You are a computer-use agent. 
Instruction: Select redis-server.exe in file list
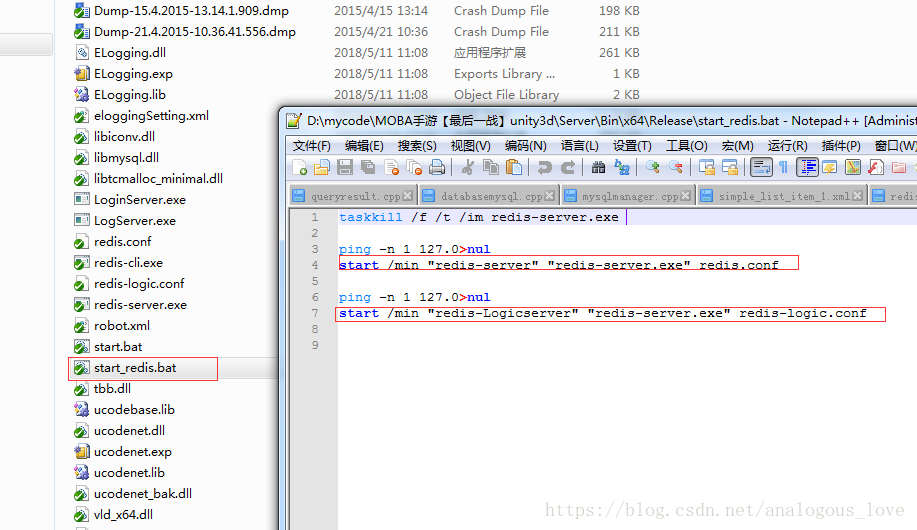click(x=140, y=305)
